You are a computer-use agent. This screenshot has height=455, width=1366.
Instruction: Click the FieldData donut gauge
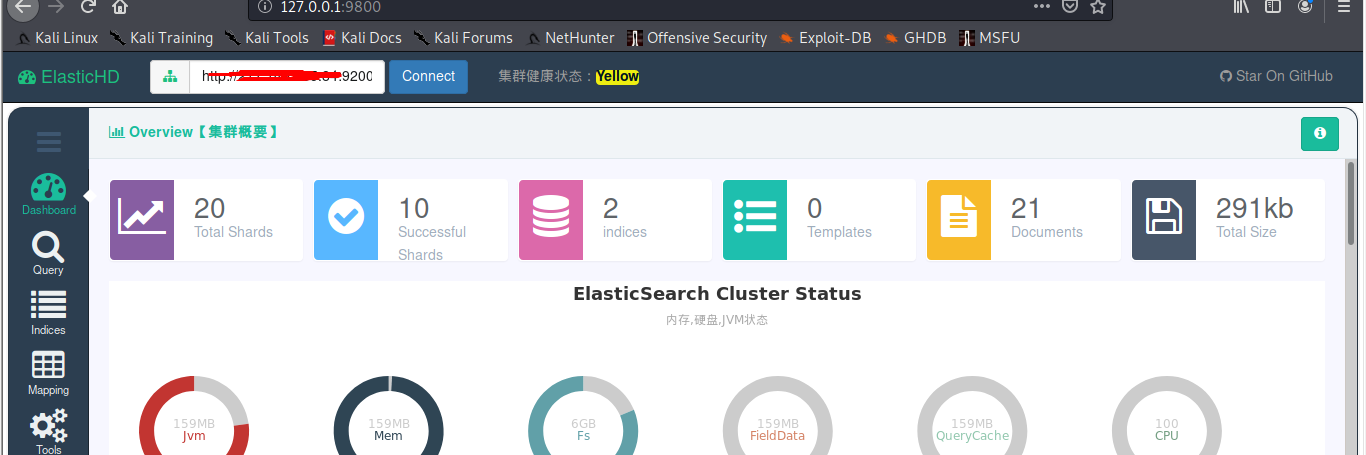pos(777,415)
